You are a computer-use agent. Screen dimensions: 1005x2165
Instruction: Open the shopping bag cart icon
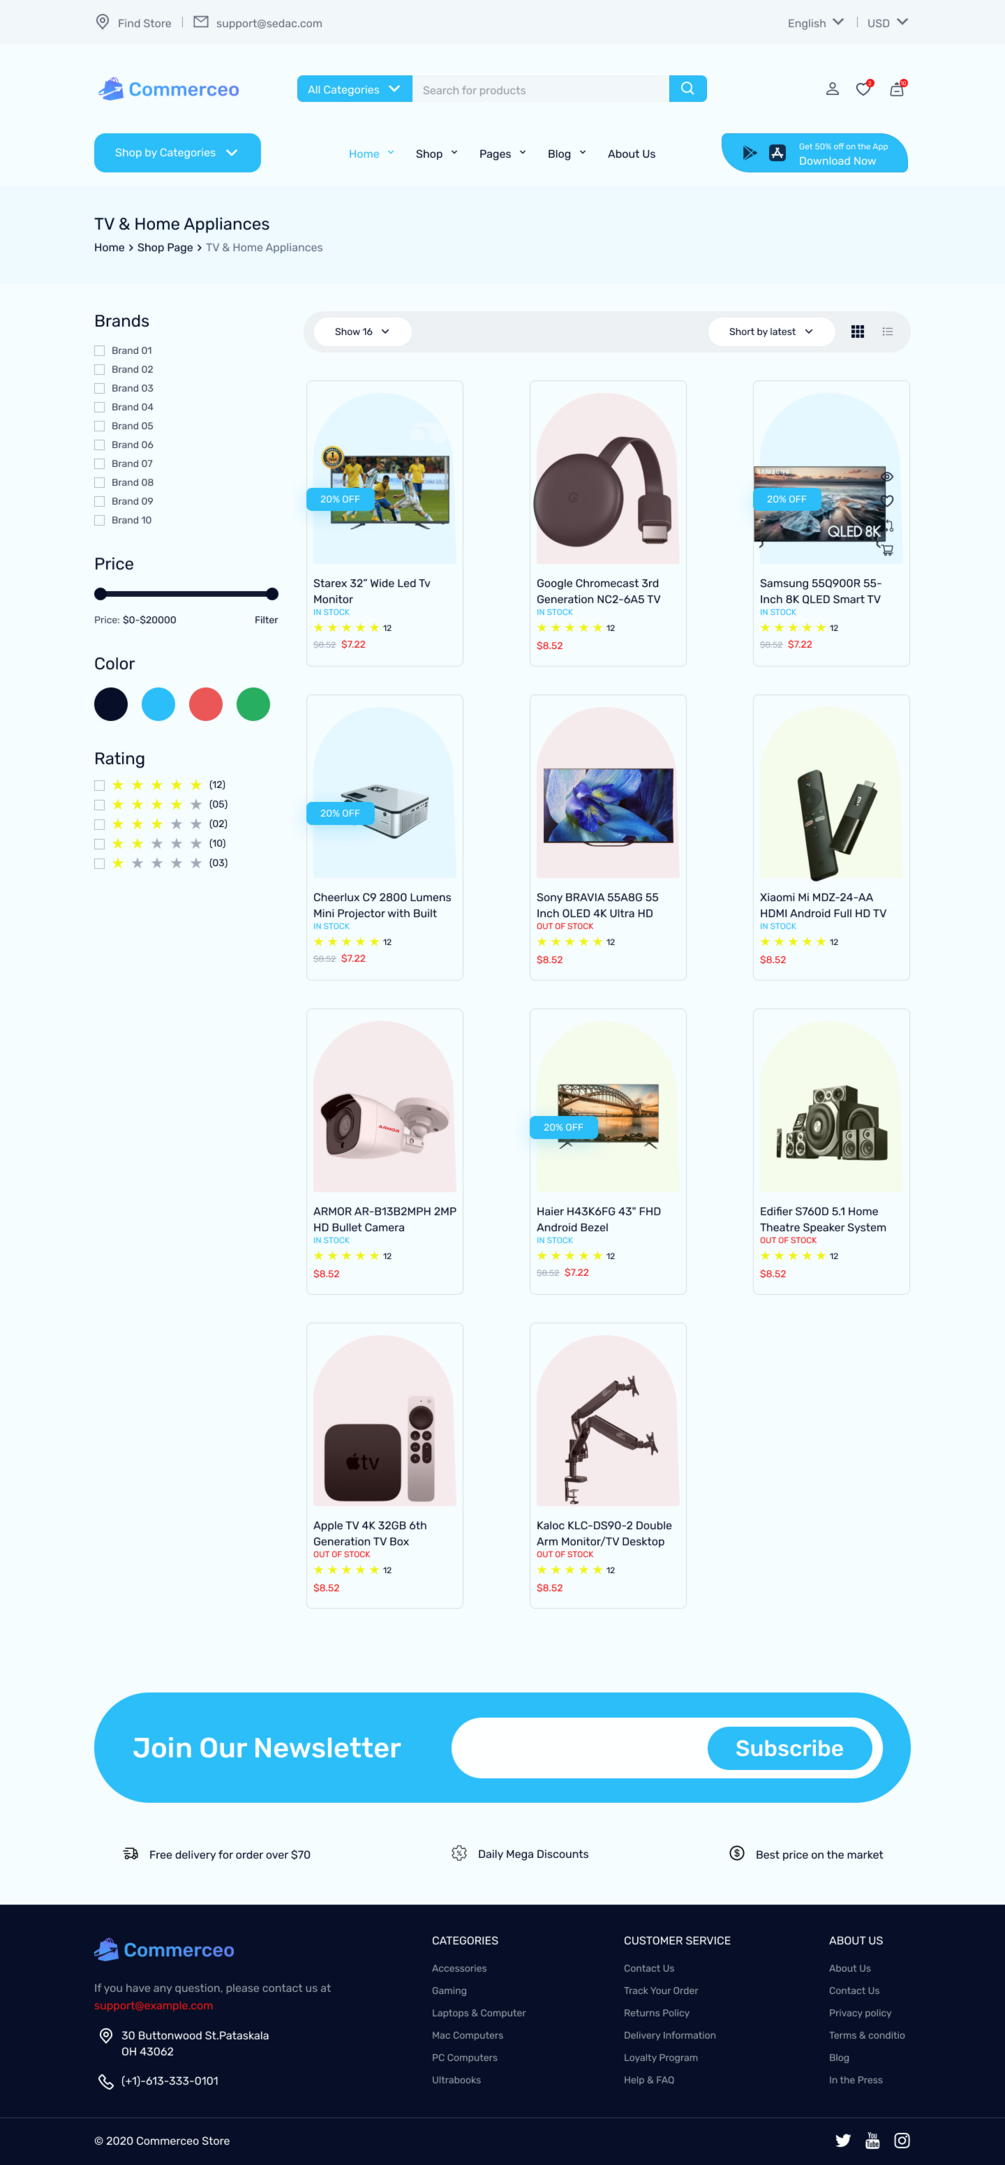click(x=897, y=89)
